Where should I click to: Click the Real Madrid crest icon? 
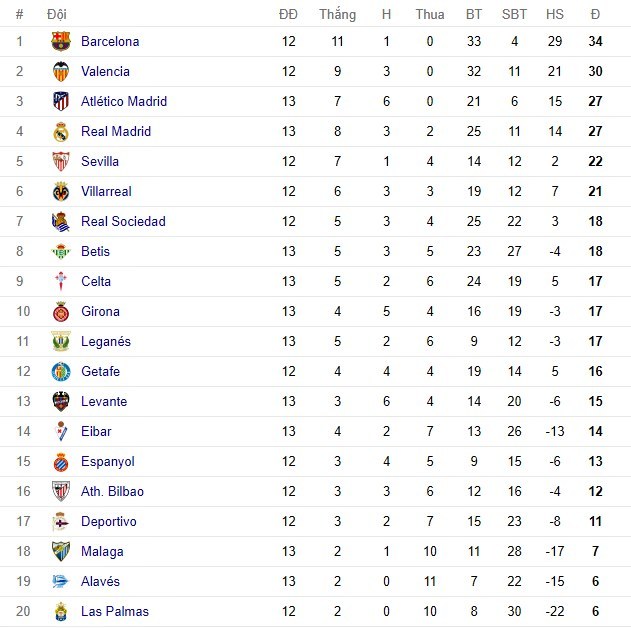[61, 132]
